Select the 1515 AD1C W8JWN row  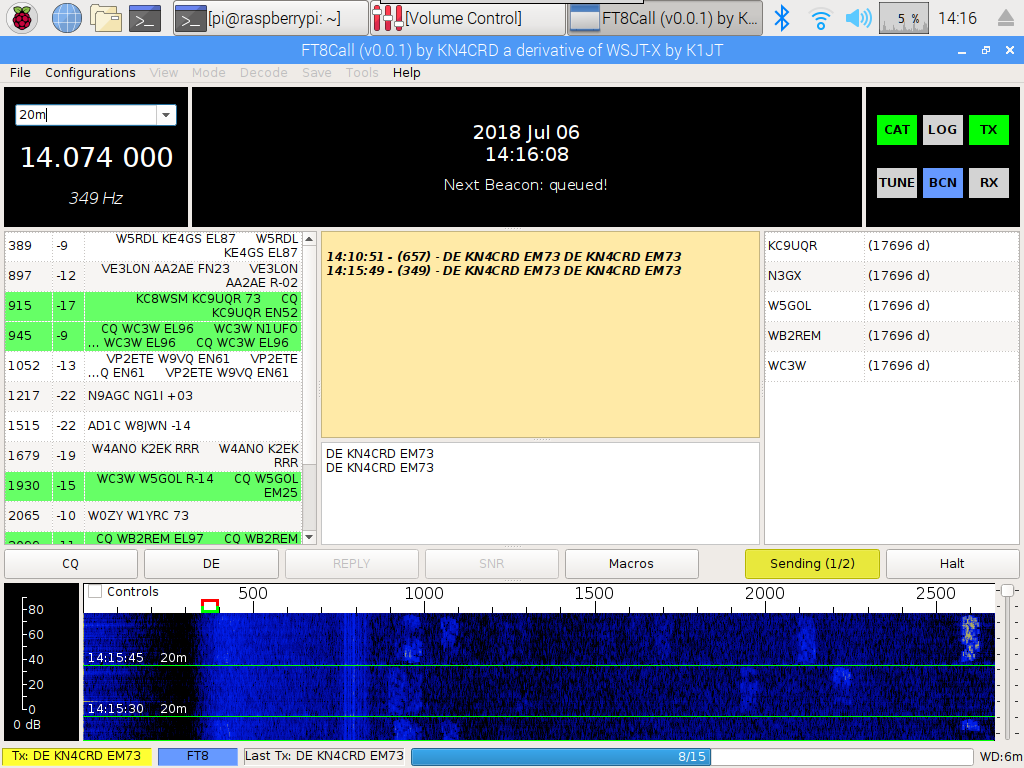click(153, 426)
